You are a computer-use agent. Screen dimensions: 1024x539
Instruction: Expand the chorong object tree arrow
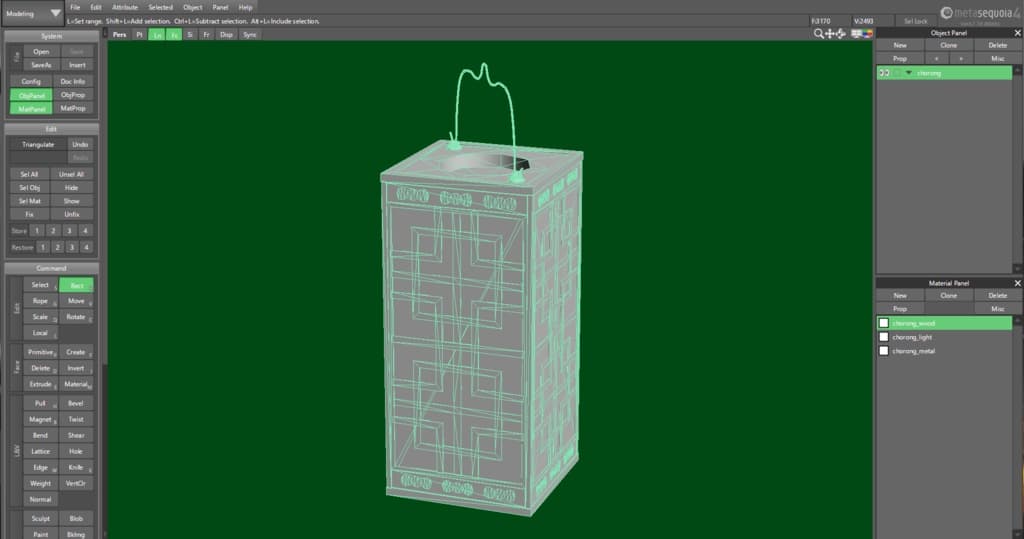tap(908, 73)
